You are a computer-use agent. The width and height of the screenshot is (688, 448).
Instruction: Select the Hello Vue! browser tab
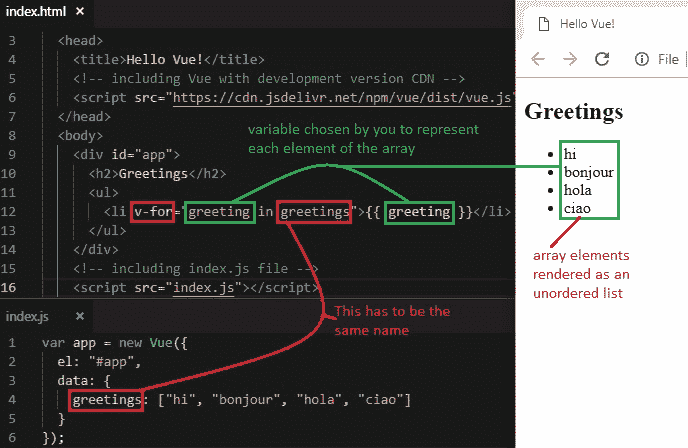[587, 24]
